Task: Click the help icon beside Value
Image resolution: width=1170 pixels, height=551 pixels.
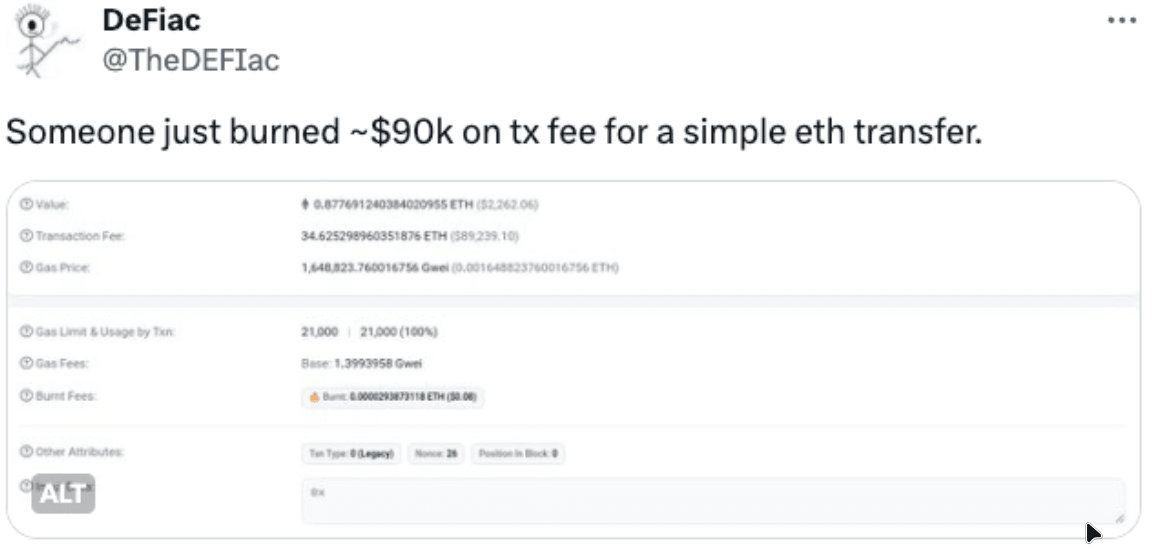Action: [x=25, y=205]
